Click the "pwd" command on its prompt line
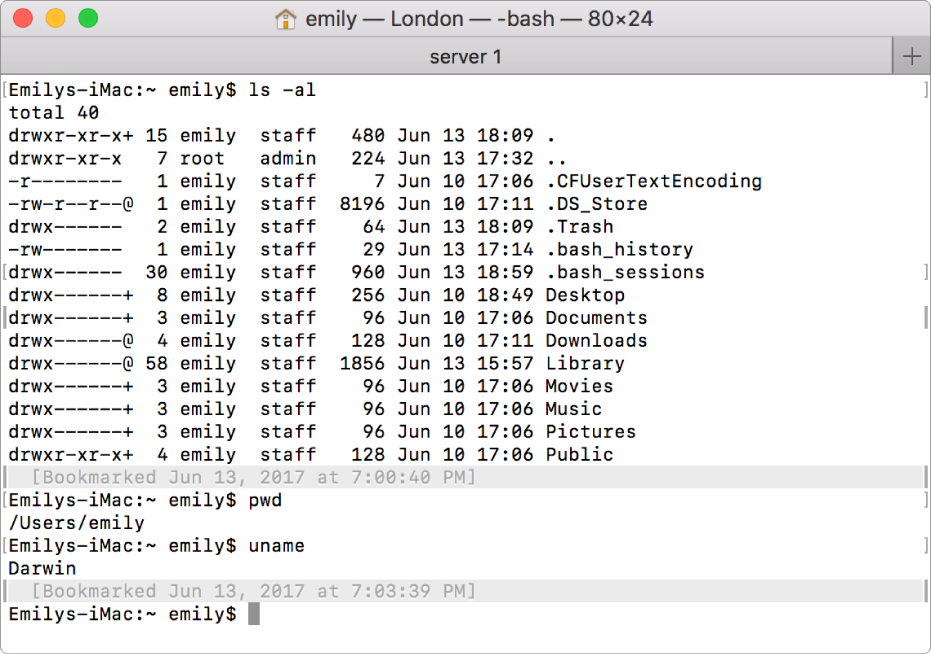Screen dimensions: 931x654 click(x=266, y=500)
